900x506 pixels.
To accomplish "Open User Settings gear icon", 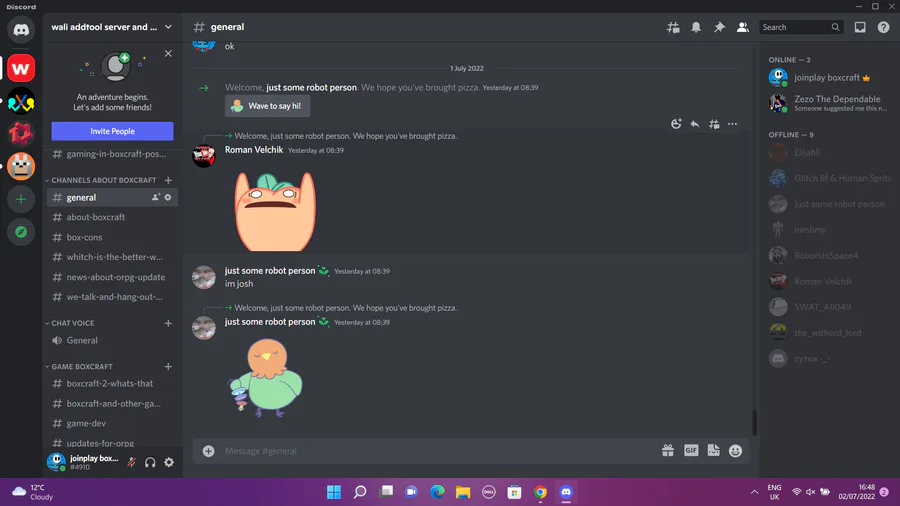I will pyautogui.click(x=169, y=462).
